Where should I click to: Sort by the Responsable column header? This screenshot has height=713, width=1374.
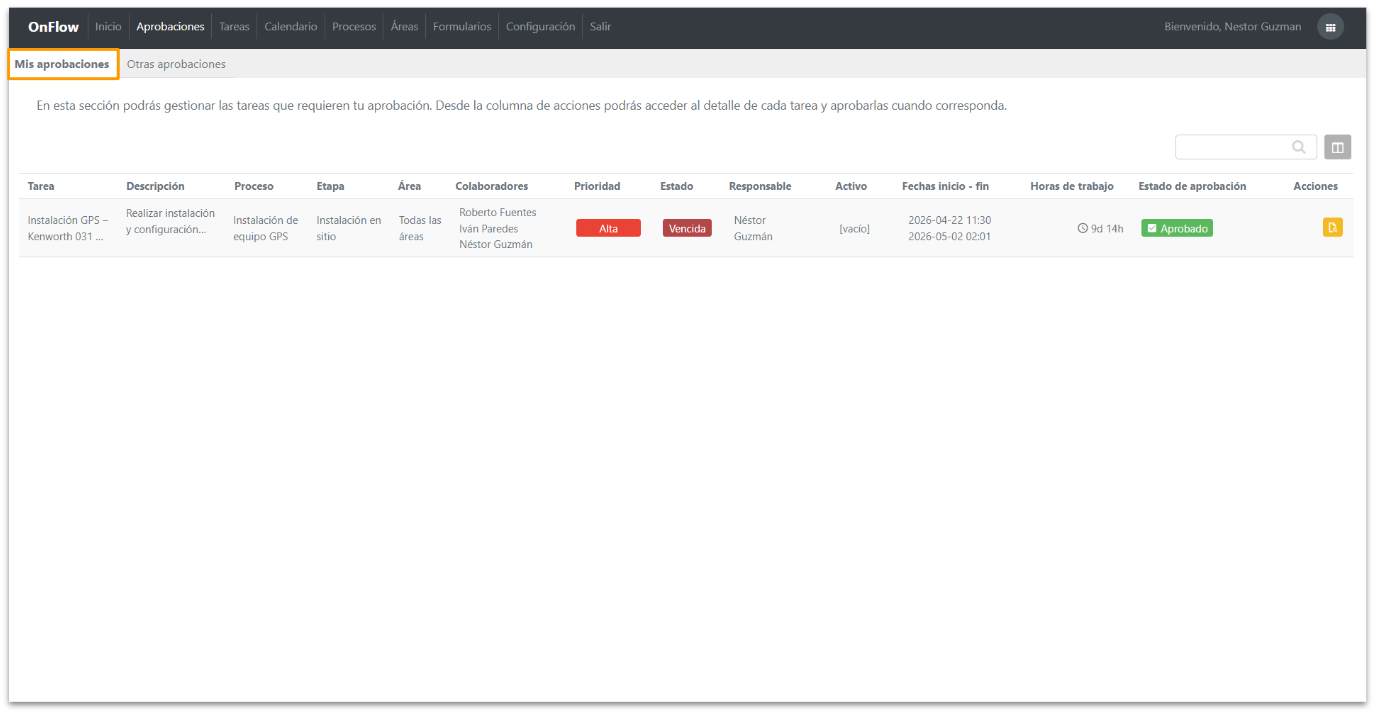point(760,186)
